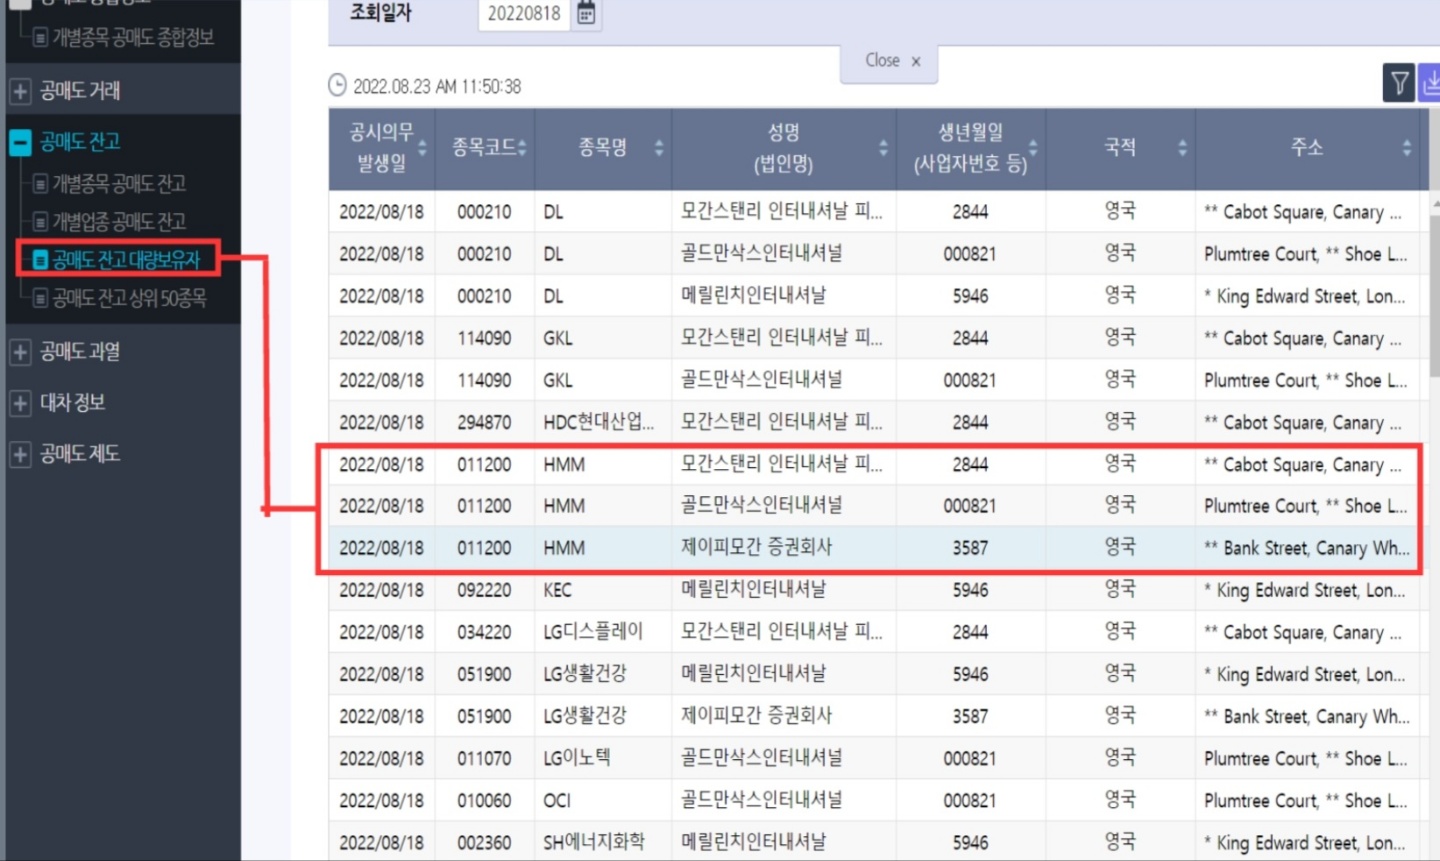Expand the 공매도 제도 menu
The image size is (1440, 861).
[x=20, y=454]
